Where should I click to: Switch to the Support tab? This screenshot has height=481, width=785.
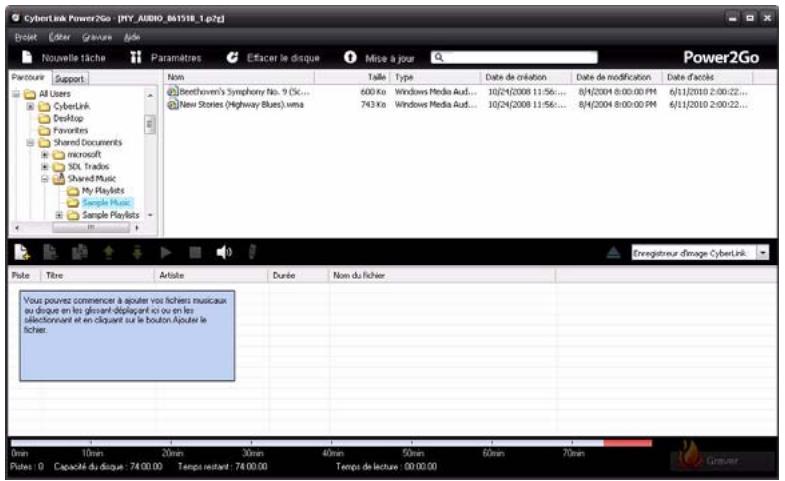click(x=70, y=79)
